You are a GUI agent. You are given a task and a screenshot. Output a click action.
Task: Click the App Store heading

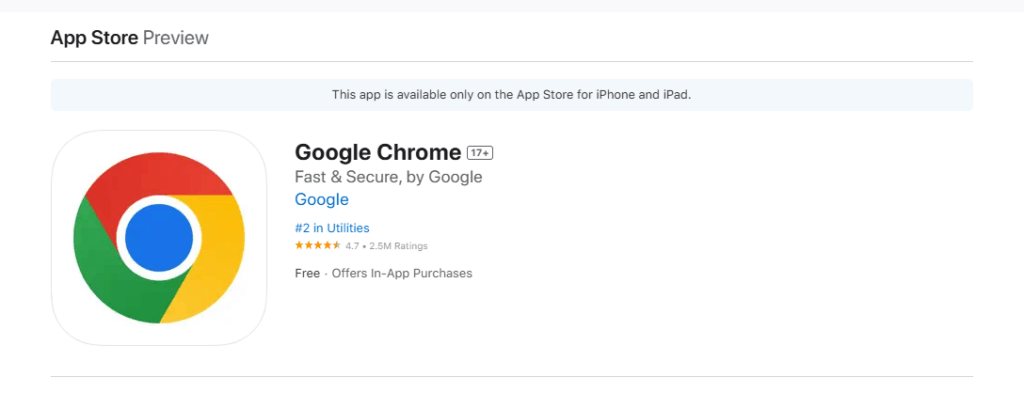[x=95, y=38]
